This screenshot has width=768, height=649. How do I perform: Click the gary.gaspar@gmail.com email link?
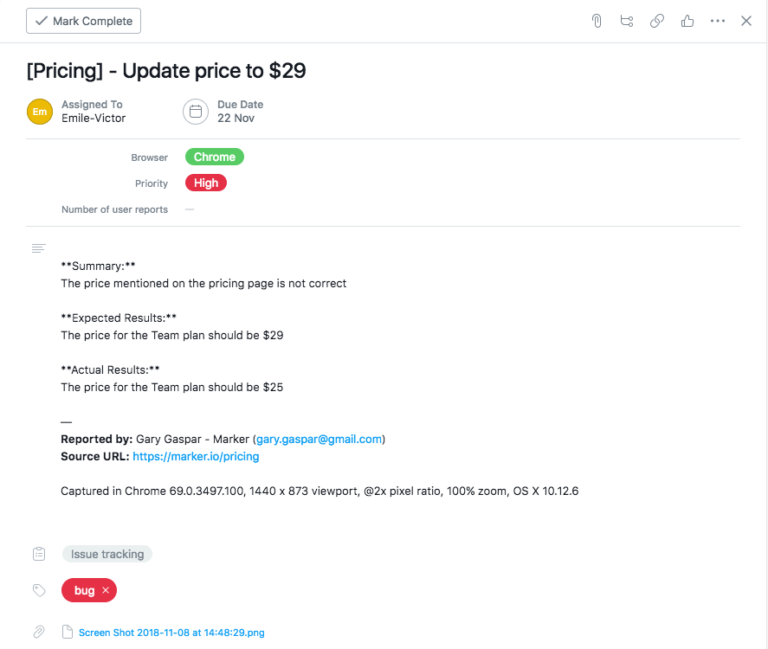click(319, 439)
